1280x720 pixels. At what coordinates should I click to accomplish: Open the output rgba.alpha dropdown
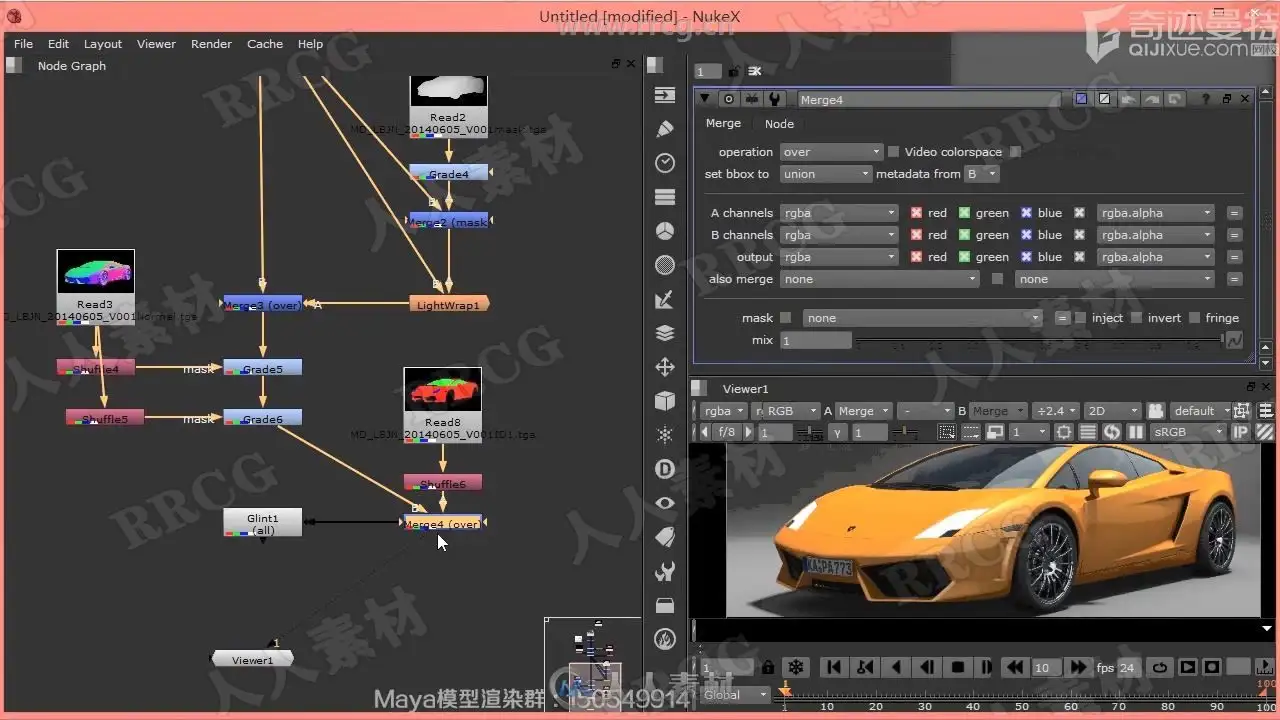(x=1156, y=257)
